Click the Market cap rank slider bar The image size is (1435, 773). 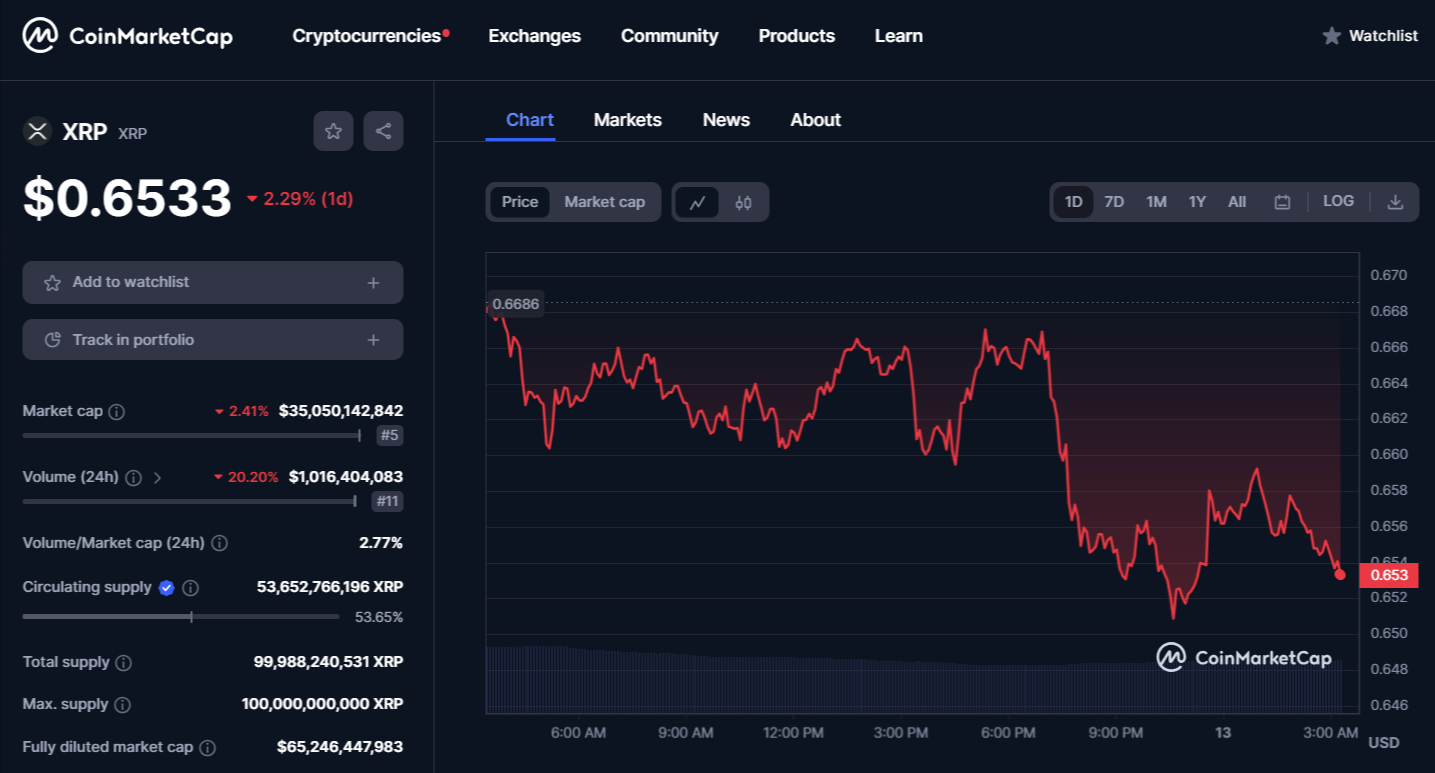192,436
